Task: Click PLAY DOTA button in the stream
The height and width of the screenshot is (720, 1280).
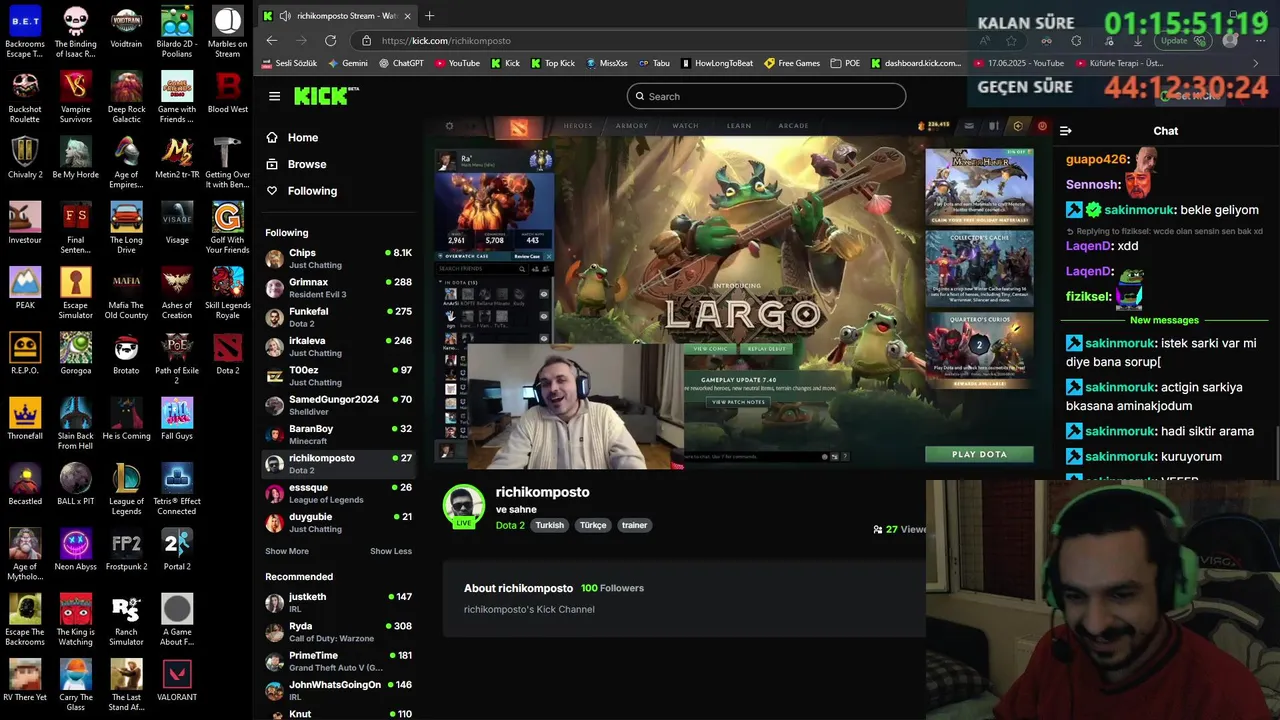Action: click(x=979, y=454)
